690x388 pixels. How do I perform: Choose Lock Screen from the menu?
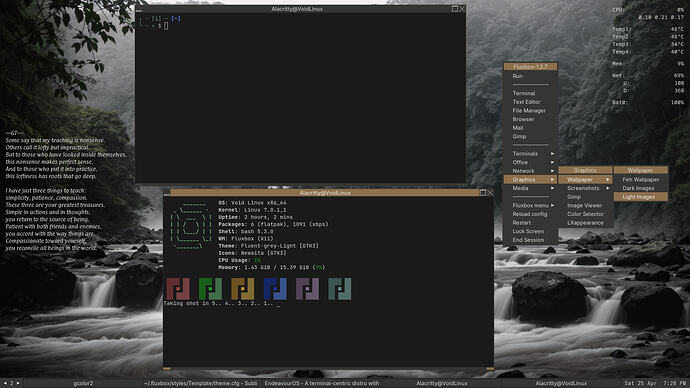tap(530, 231)
